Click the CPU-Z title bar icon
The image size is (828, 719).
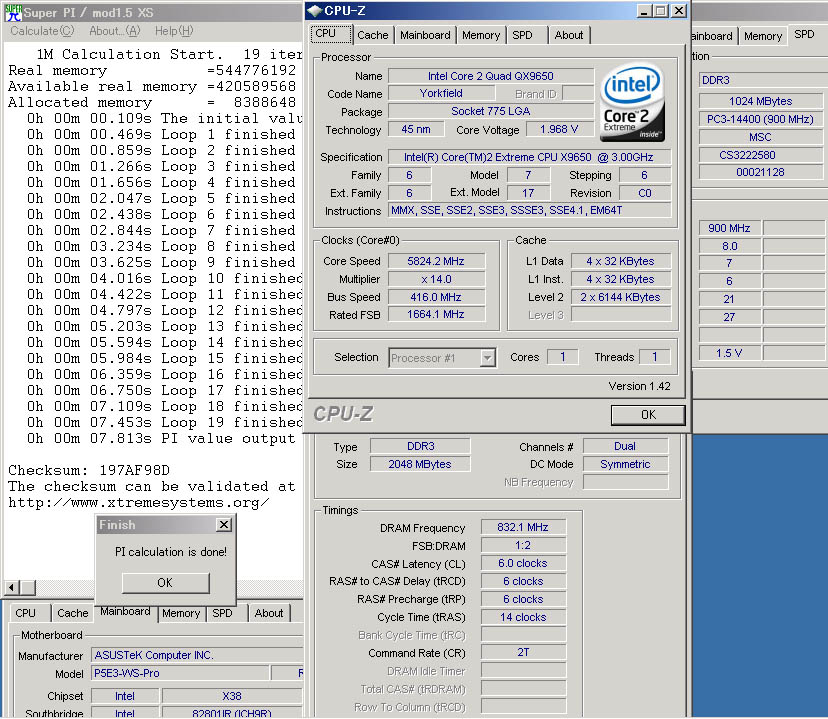[x=315, y=11]
